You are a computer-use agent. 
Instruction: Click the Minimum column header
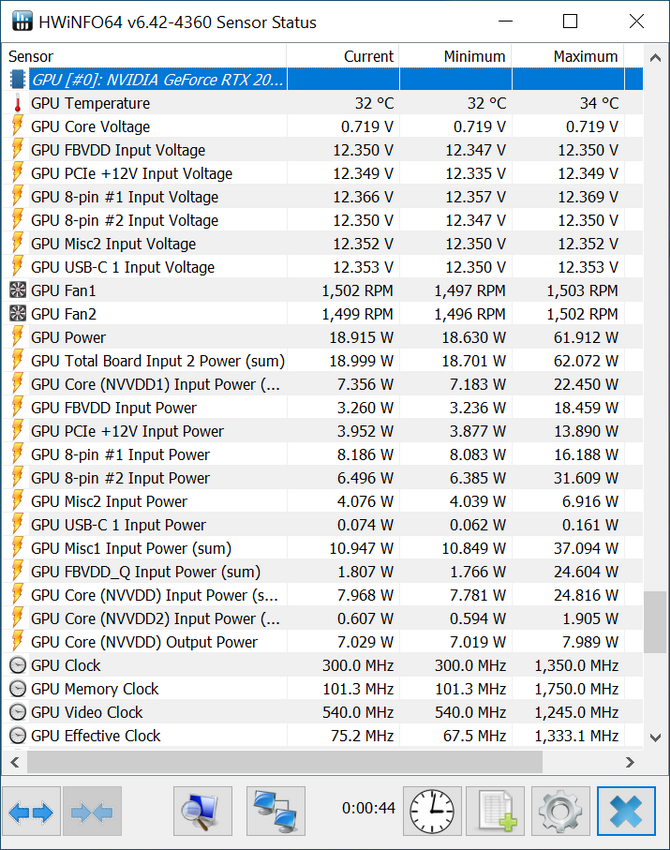pos(455,56)
